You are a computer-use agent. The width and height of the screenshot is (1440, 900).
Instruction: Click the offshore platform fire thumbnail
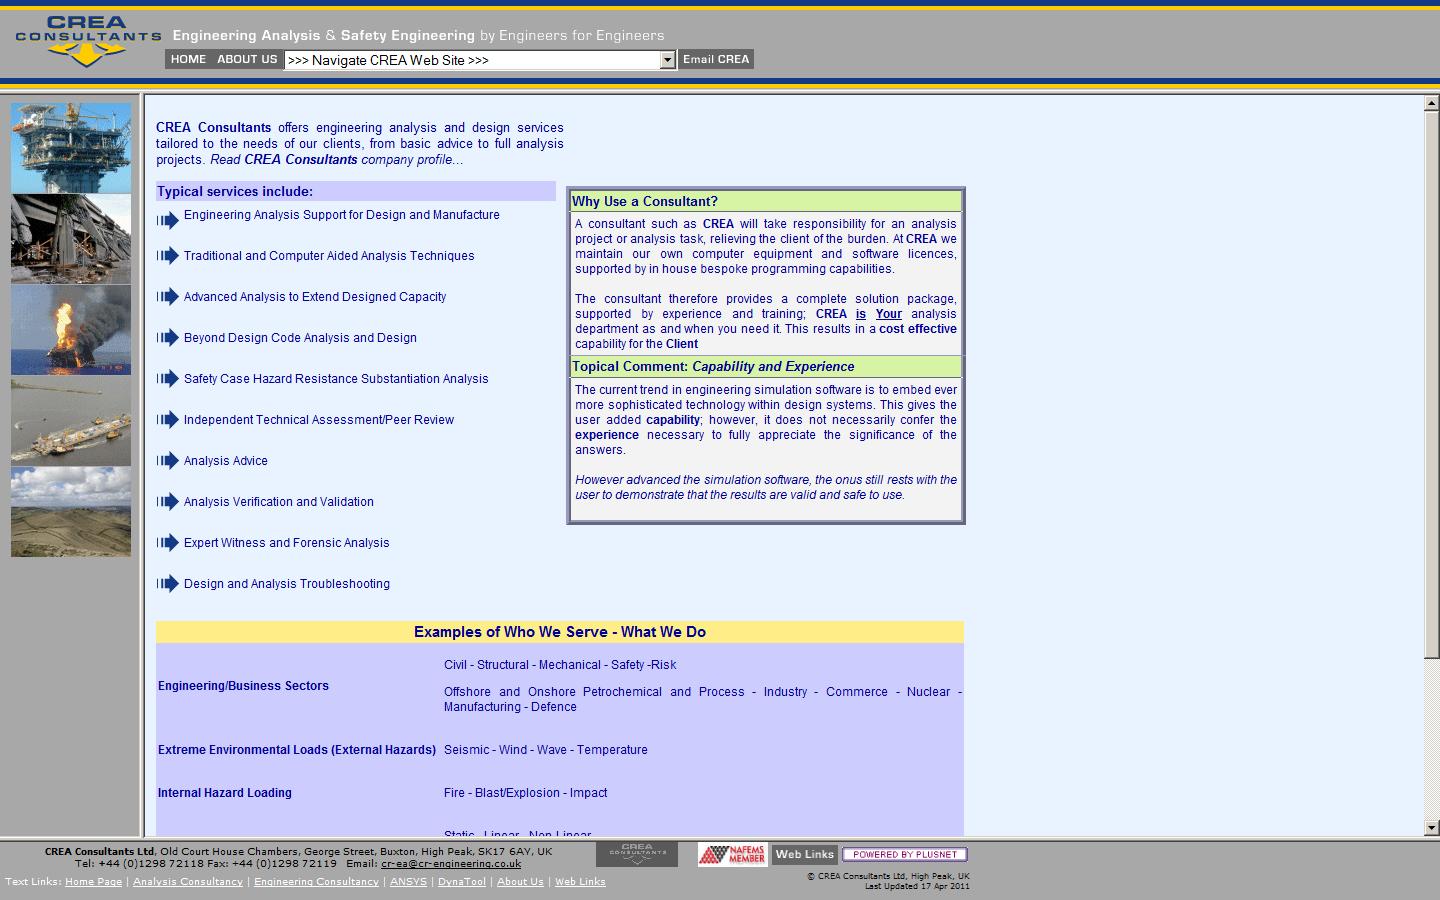71,330
